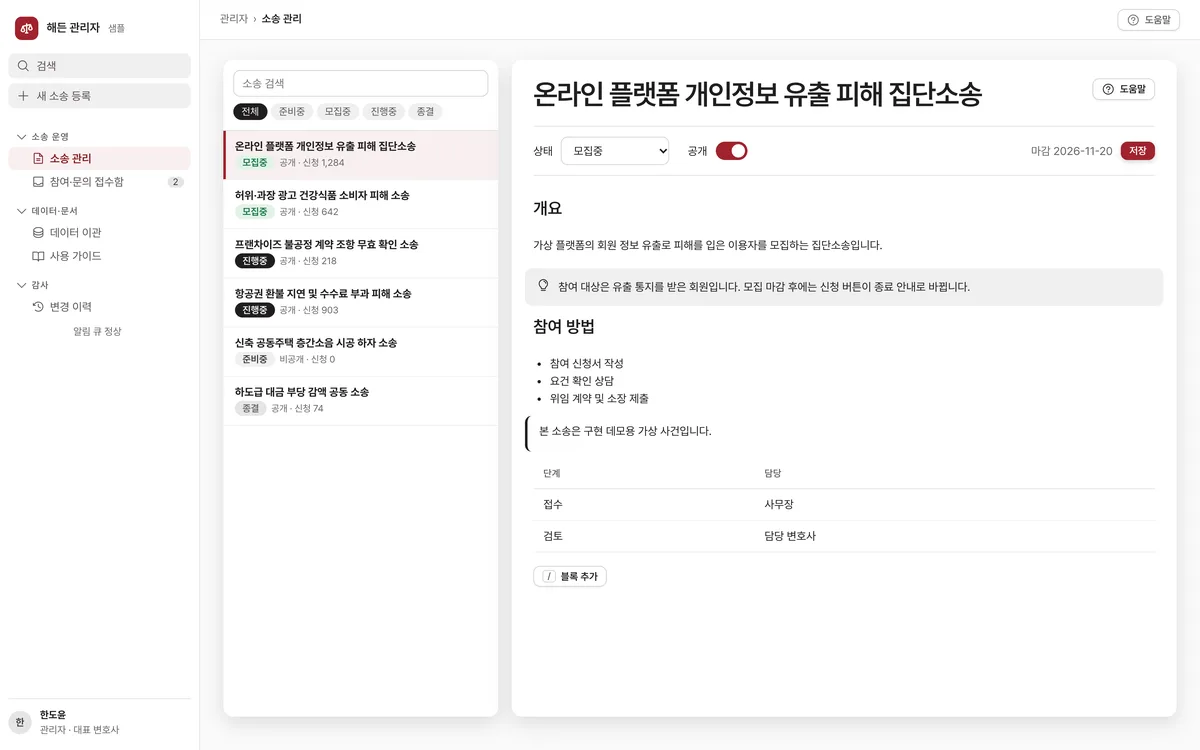
Task: Click the 블록 추가 button
Action: click(570, 576)
